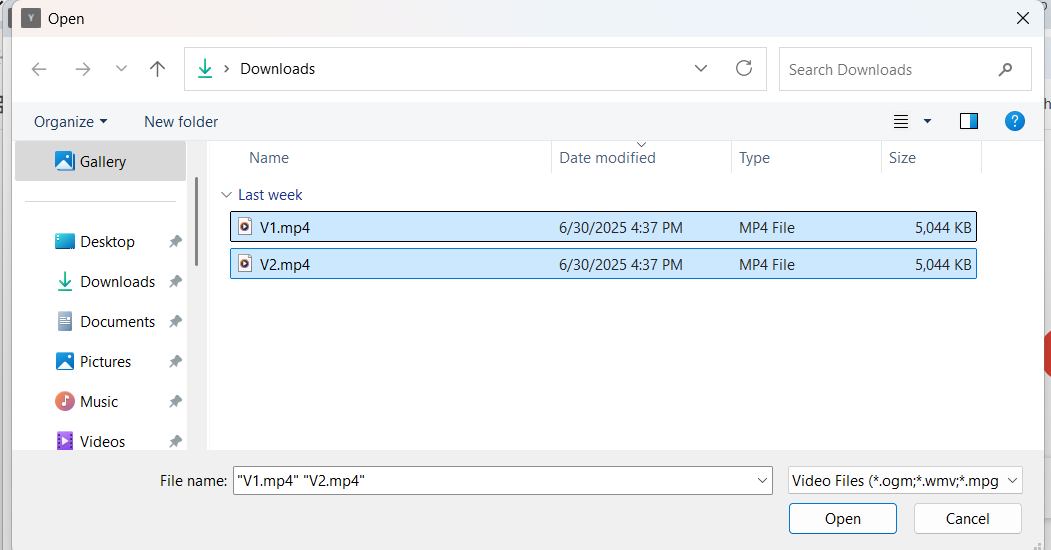The image size is (1051, 550).
Task: Click the Forward navigation arrow
Action: 83,69
